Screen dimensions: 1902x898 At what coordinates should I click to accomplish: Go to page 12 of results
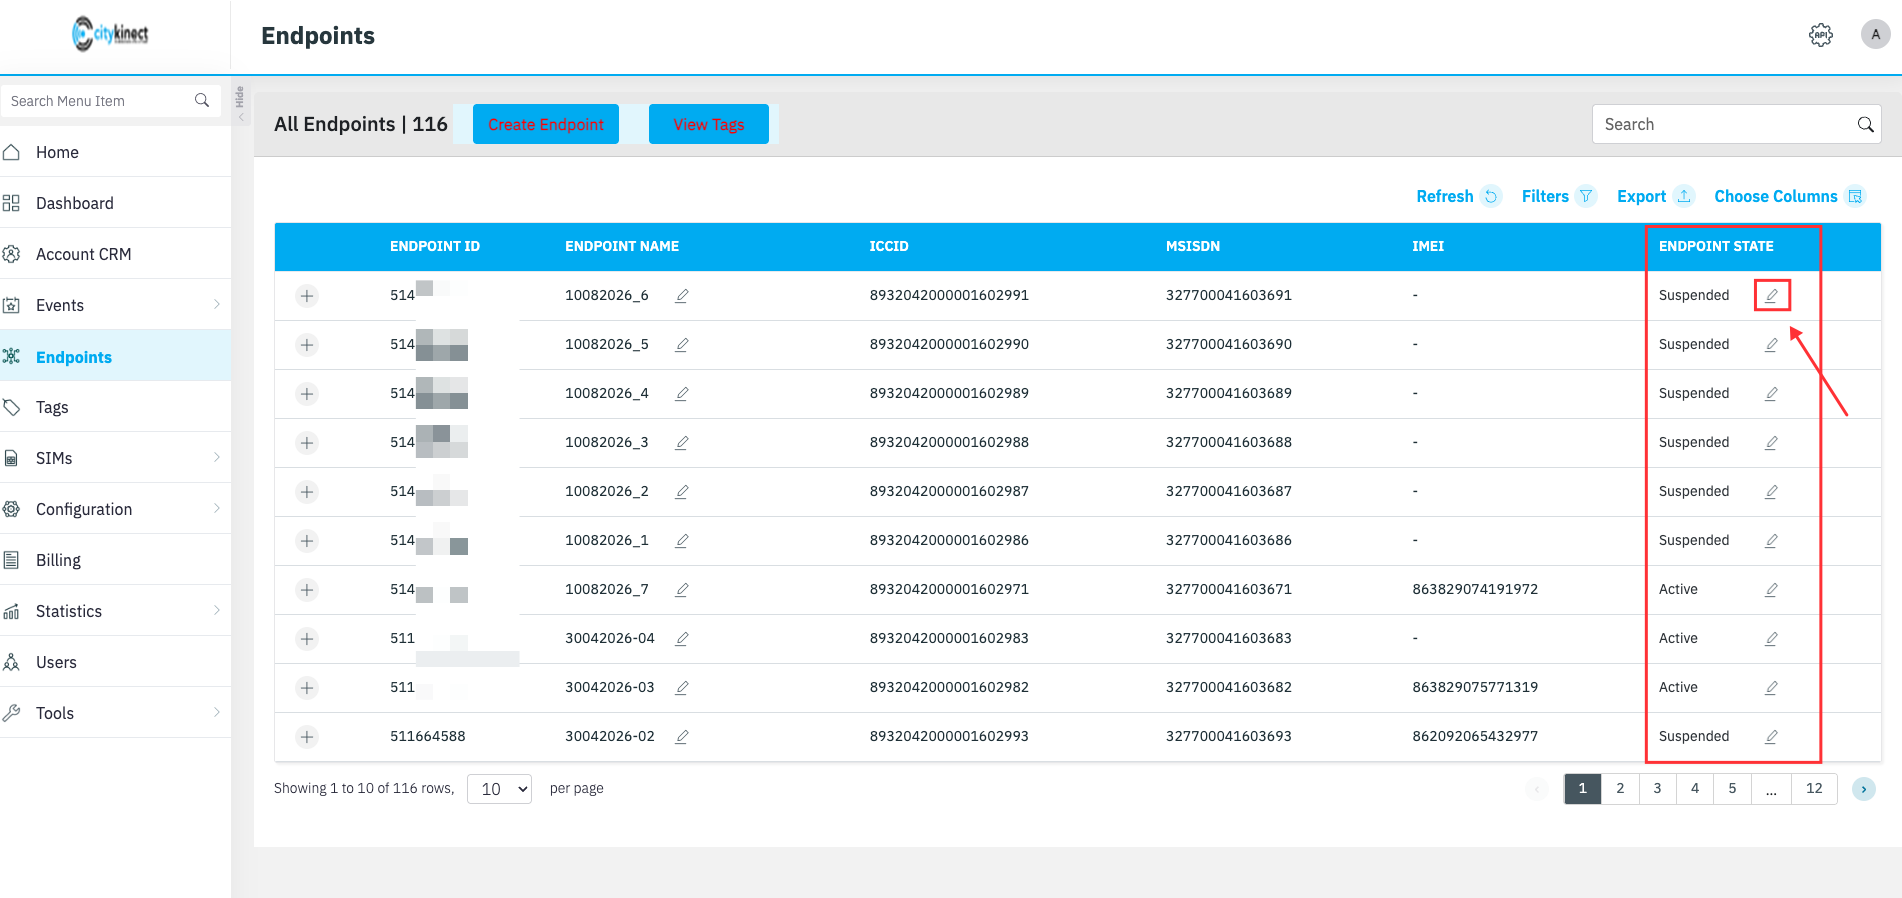coord(1814,788)
